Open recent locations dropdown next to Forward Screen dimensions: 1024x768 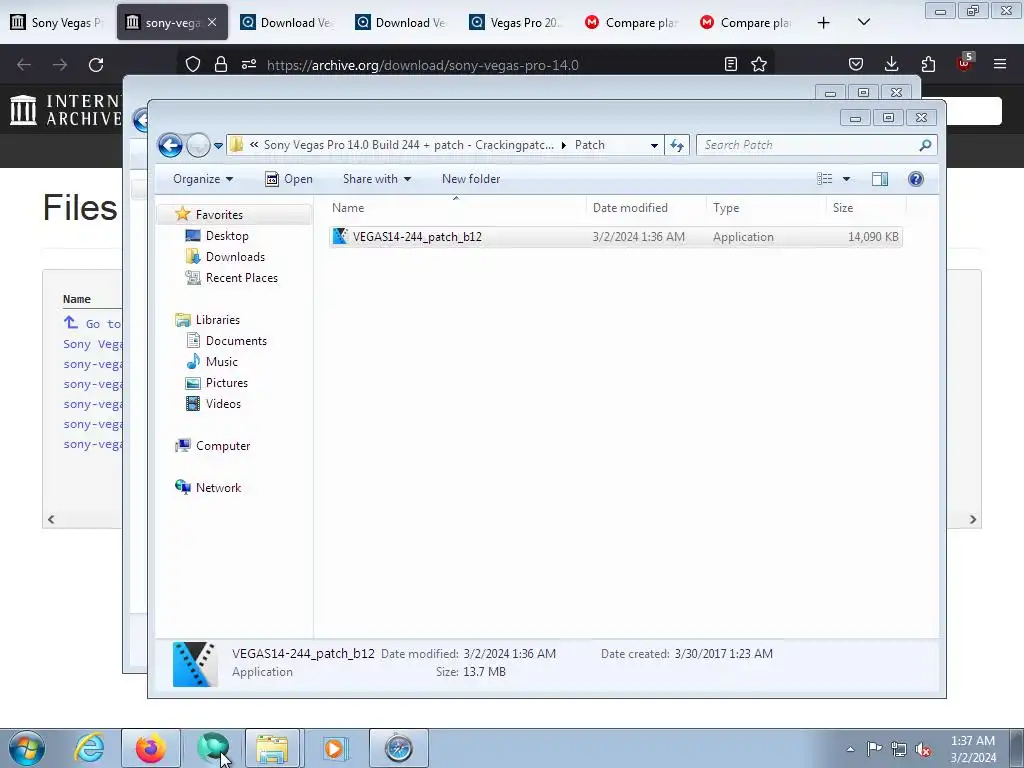click(218, 146)
